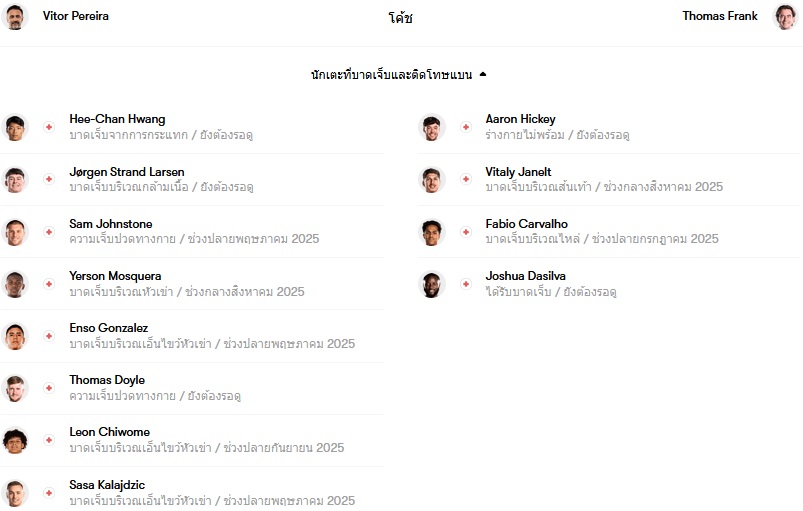Click the injury icon next to Enso Gonzalez

[x=49, y=336]
